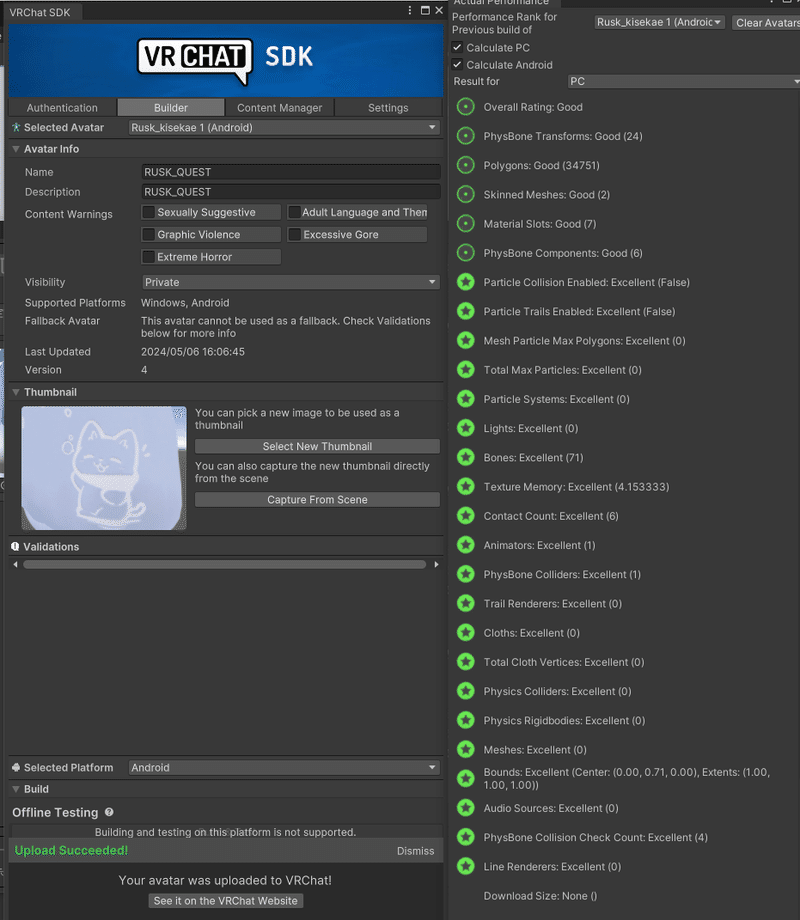Click the Trail Renderers star icon

465,604
